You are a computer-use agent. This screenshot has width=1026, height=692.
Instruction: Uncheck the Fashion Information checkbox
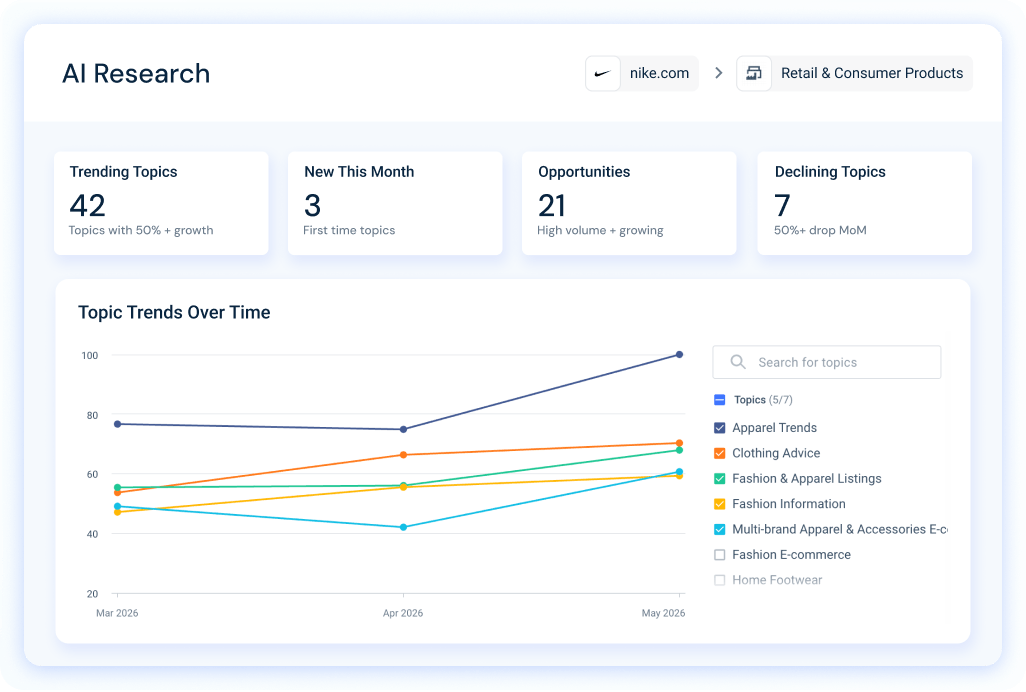click(x=719, y=504)
